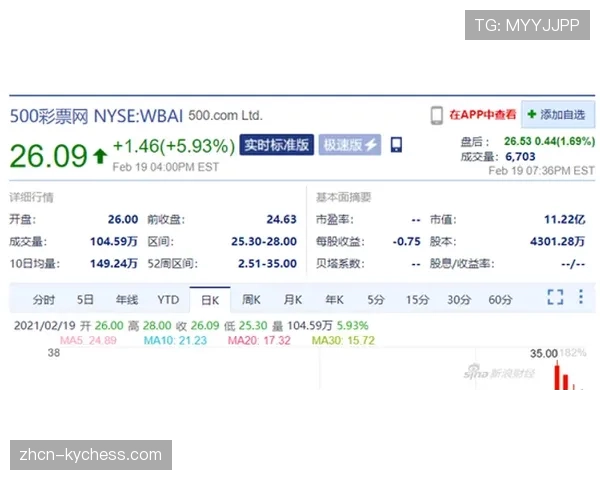Click the 2021/02/19 date in chart header
Screen dimensions: 600x480
pos(45,326)
